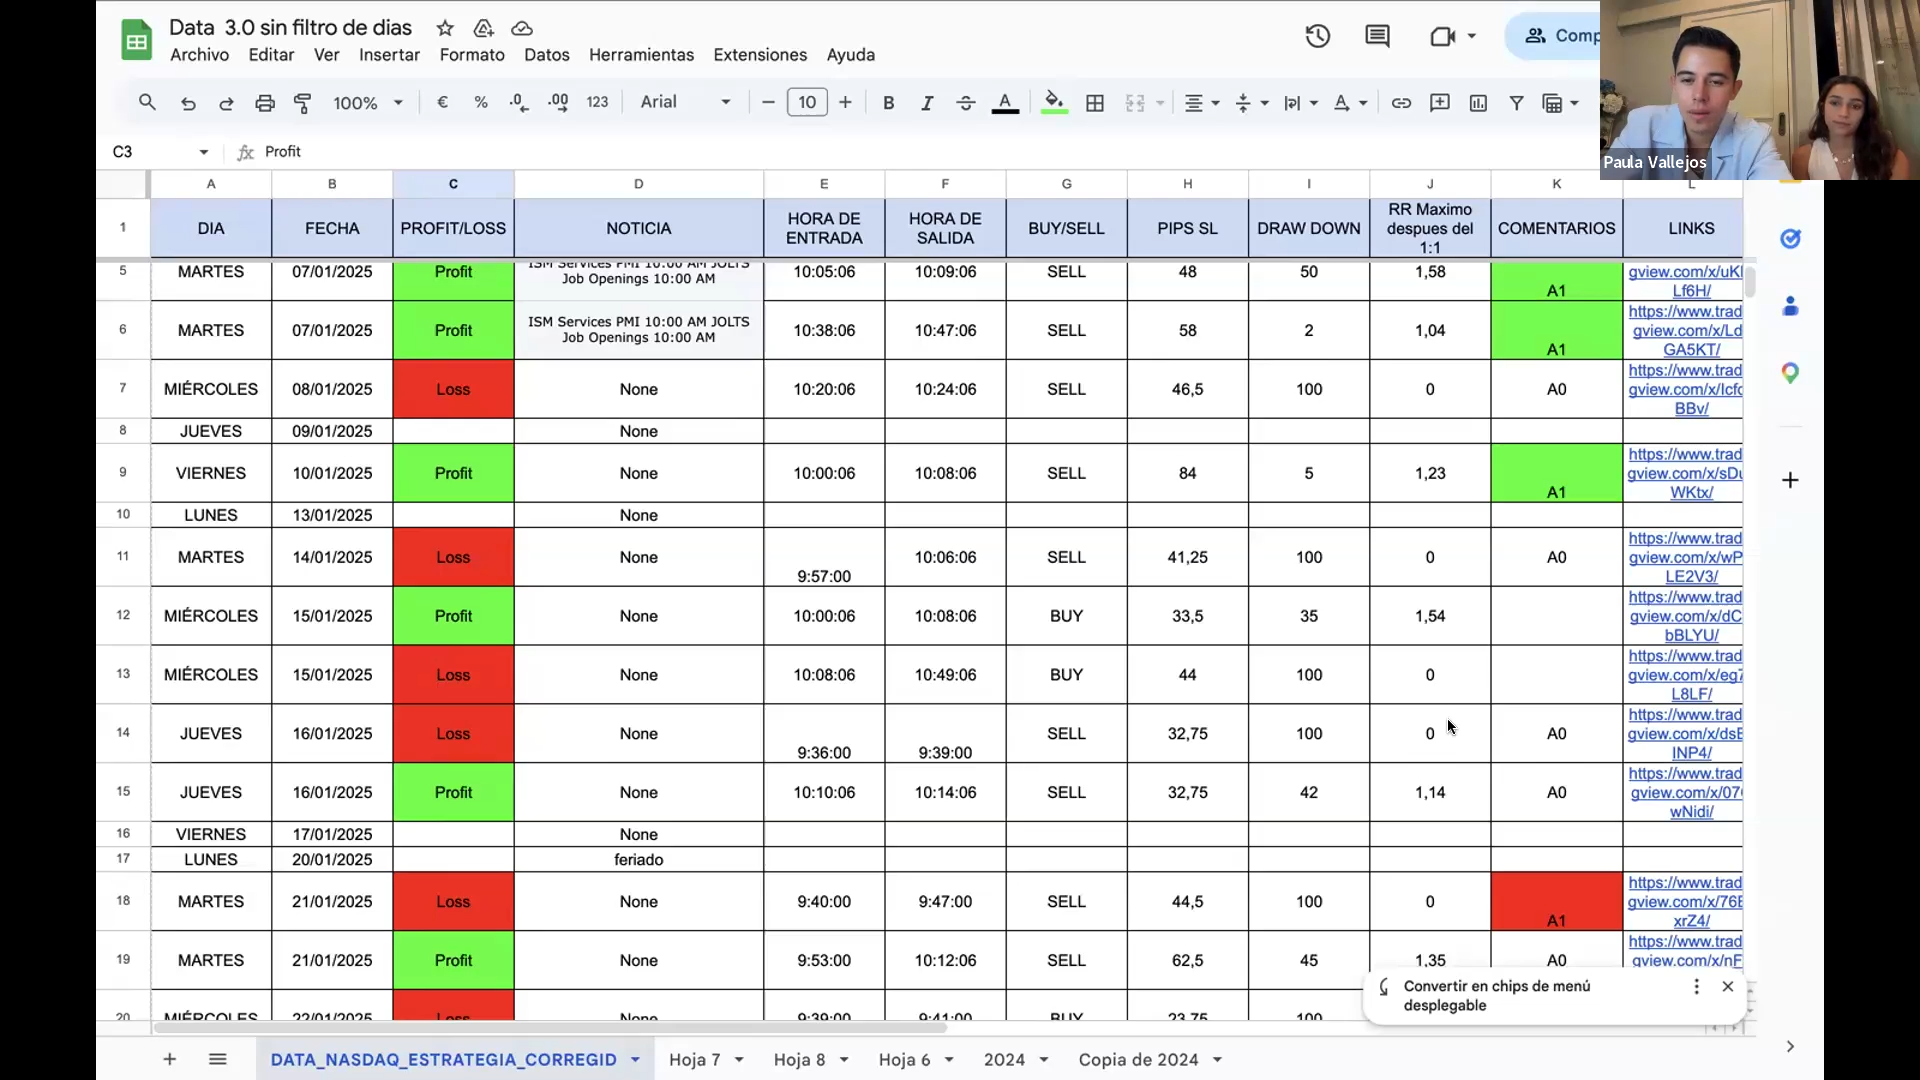
Task: Activate the paint format tool
Action: click(302, 103)
